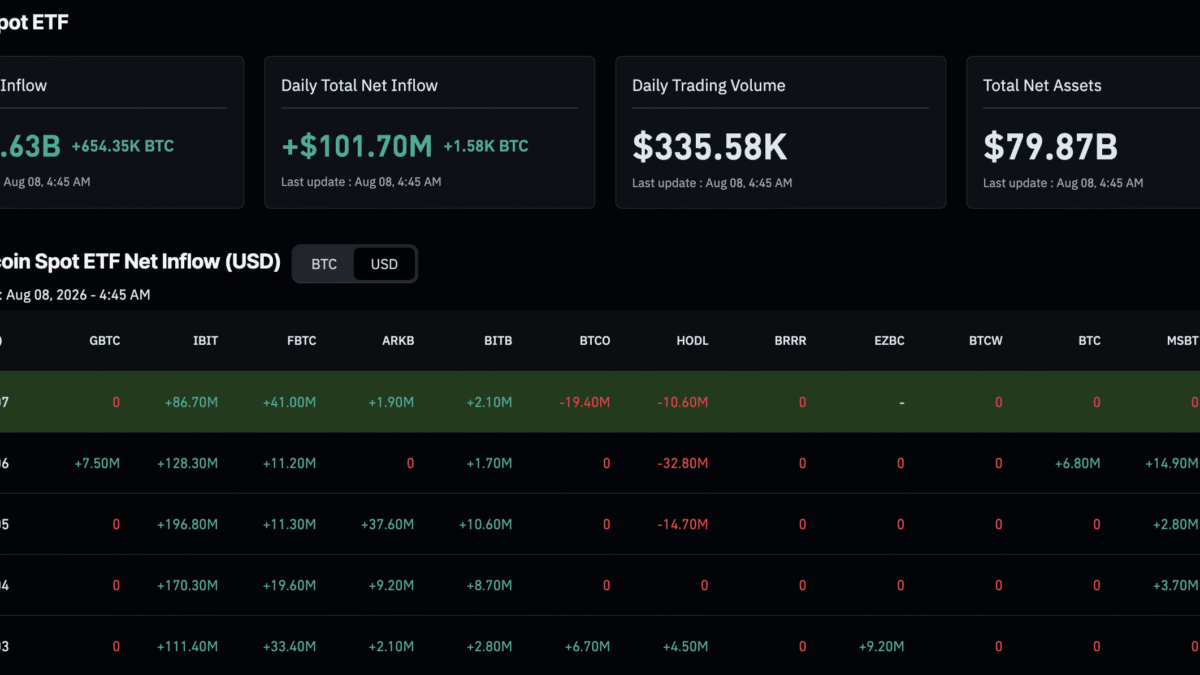Select the HODL -32.80M value
This screenshot has width=1200, height=675.
[x=683, y=463]
